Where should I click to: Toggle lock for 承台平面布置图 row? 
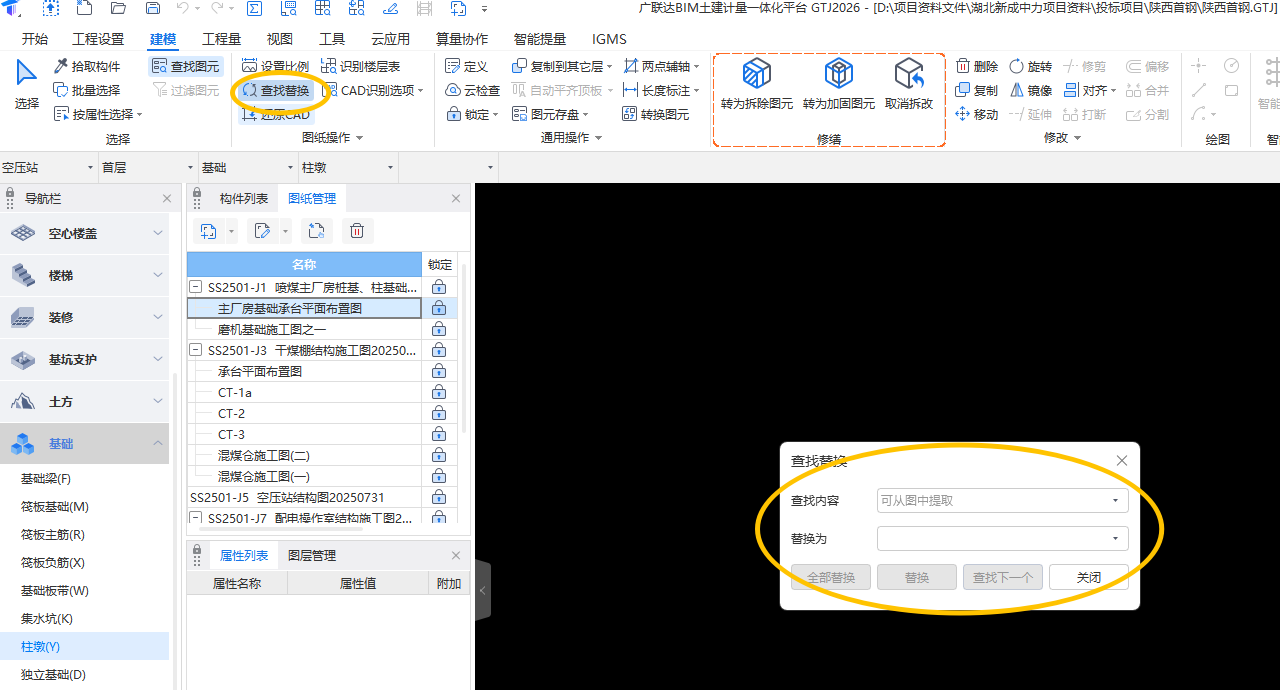click(x=439, y=371)
